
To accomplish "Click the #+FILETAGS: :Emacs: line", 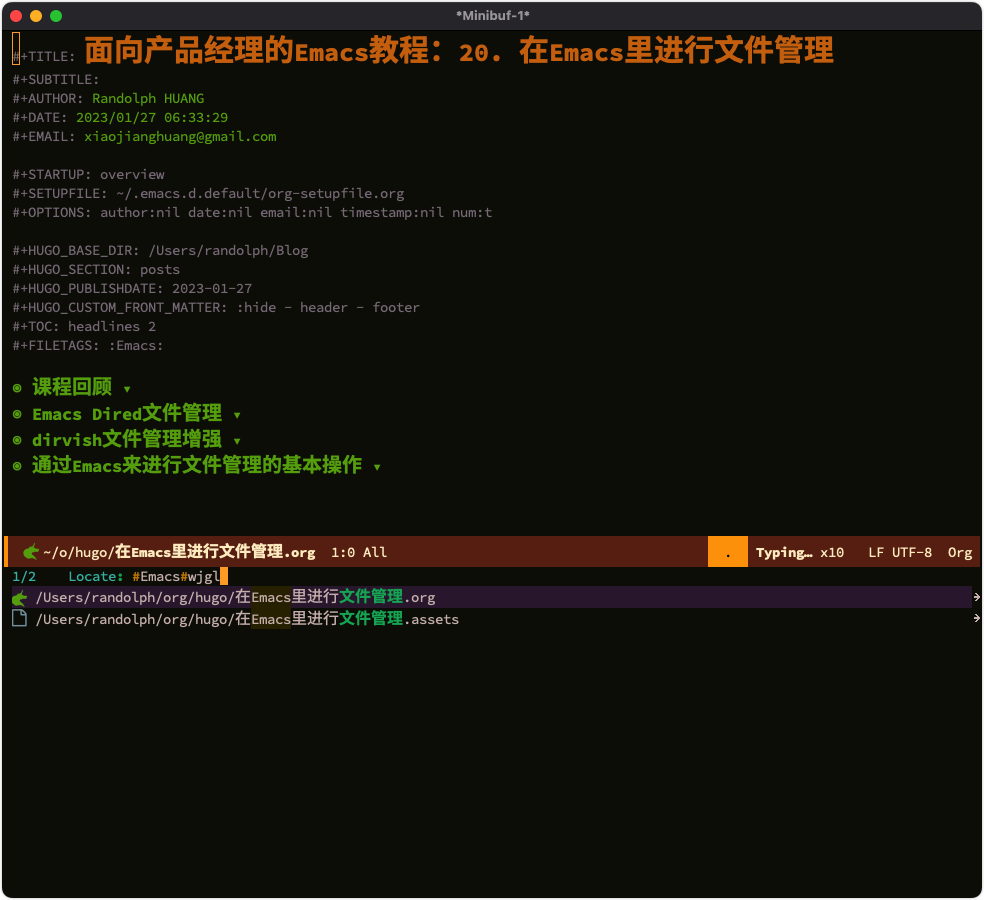I will tap(88, 346).
